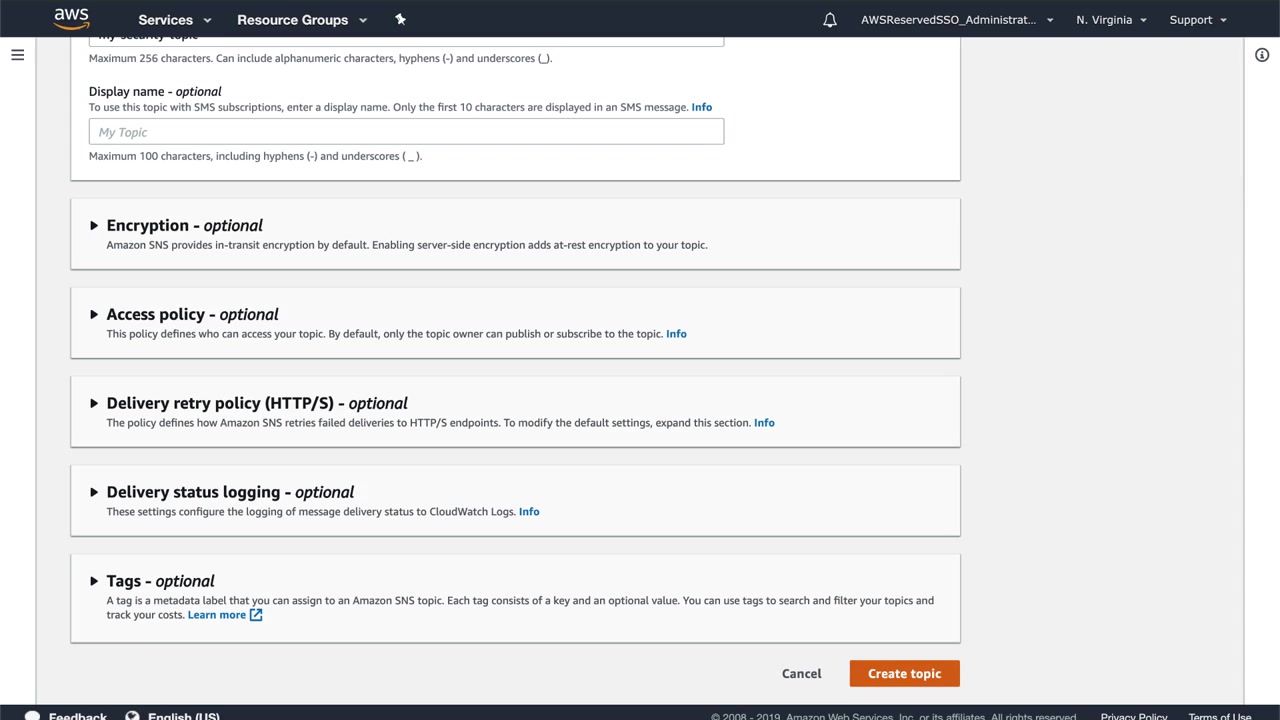Viewport: 1280px width, 720px height.
Task: Click the pin shortcut icon in navbar
Action: click(x=400, y=19)
